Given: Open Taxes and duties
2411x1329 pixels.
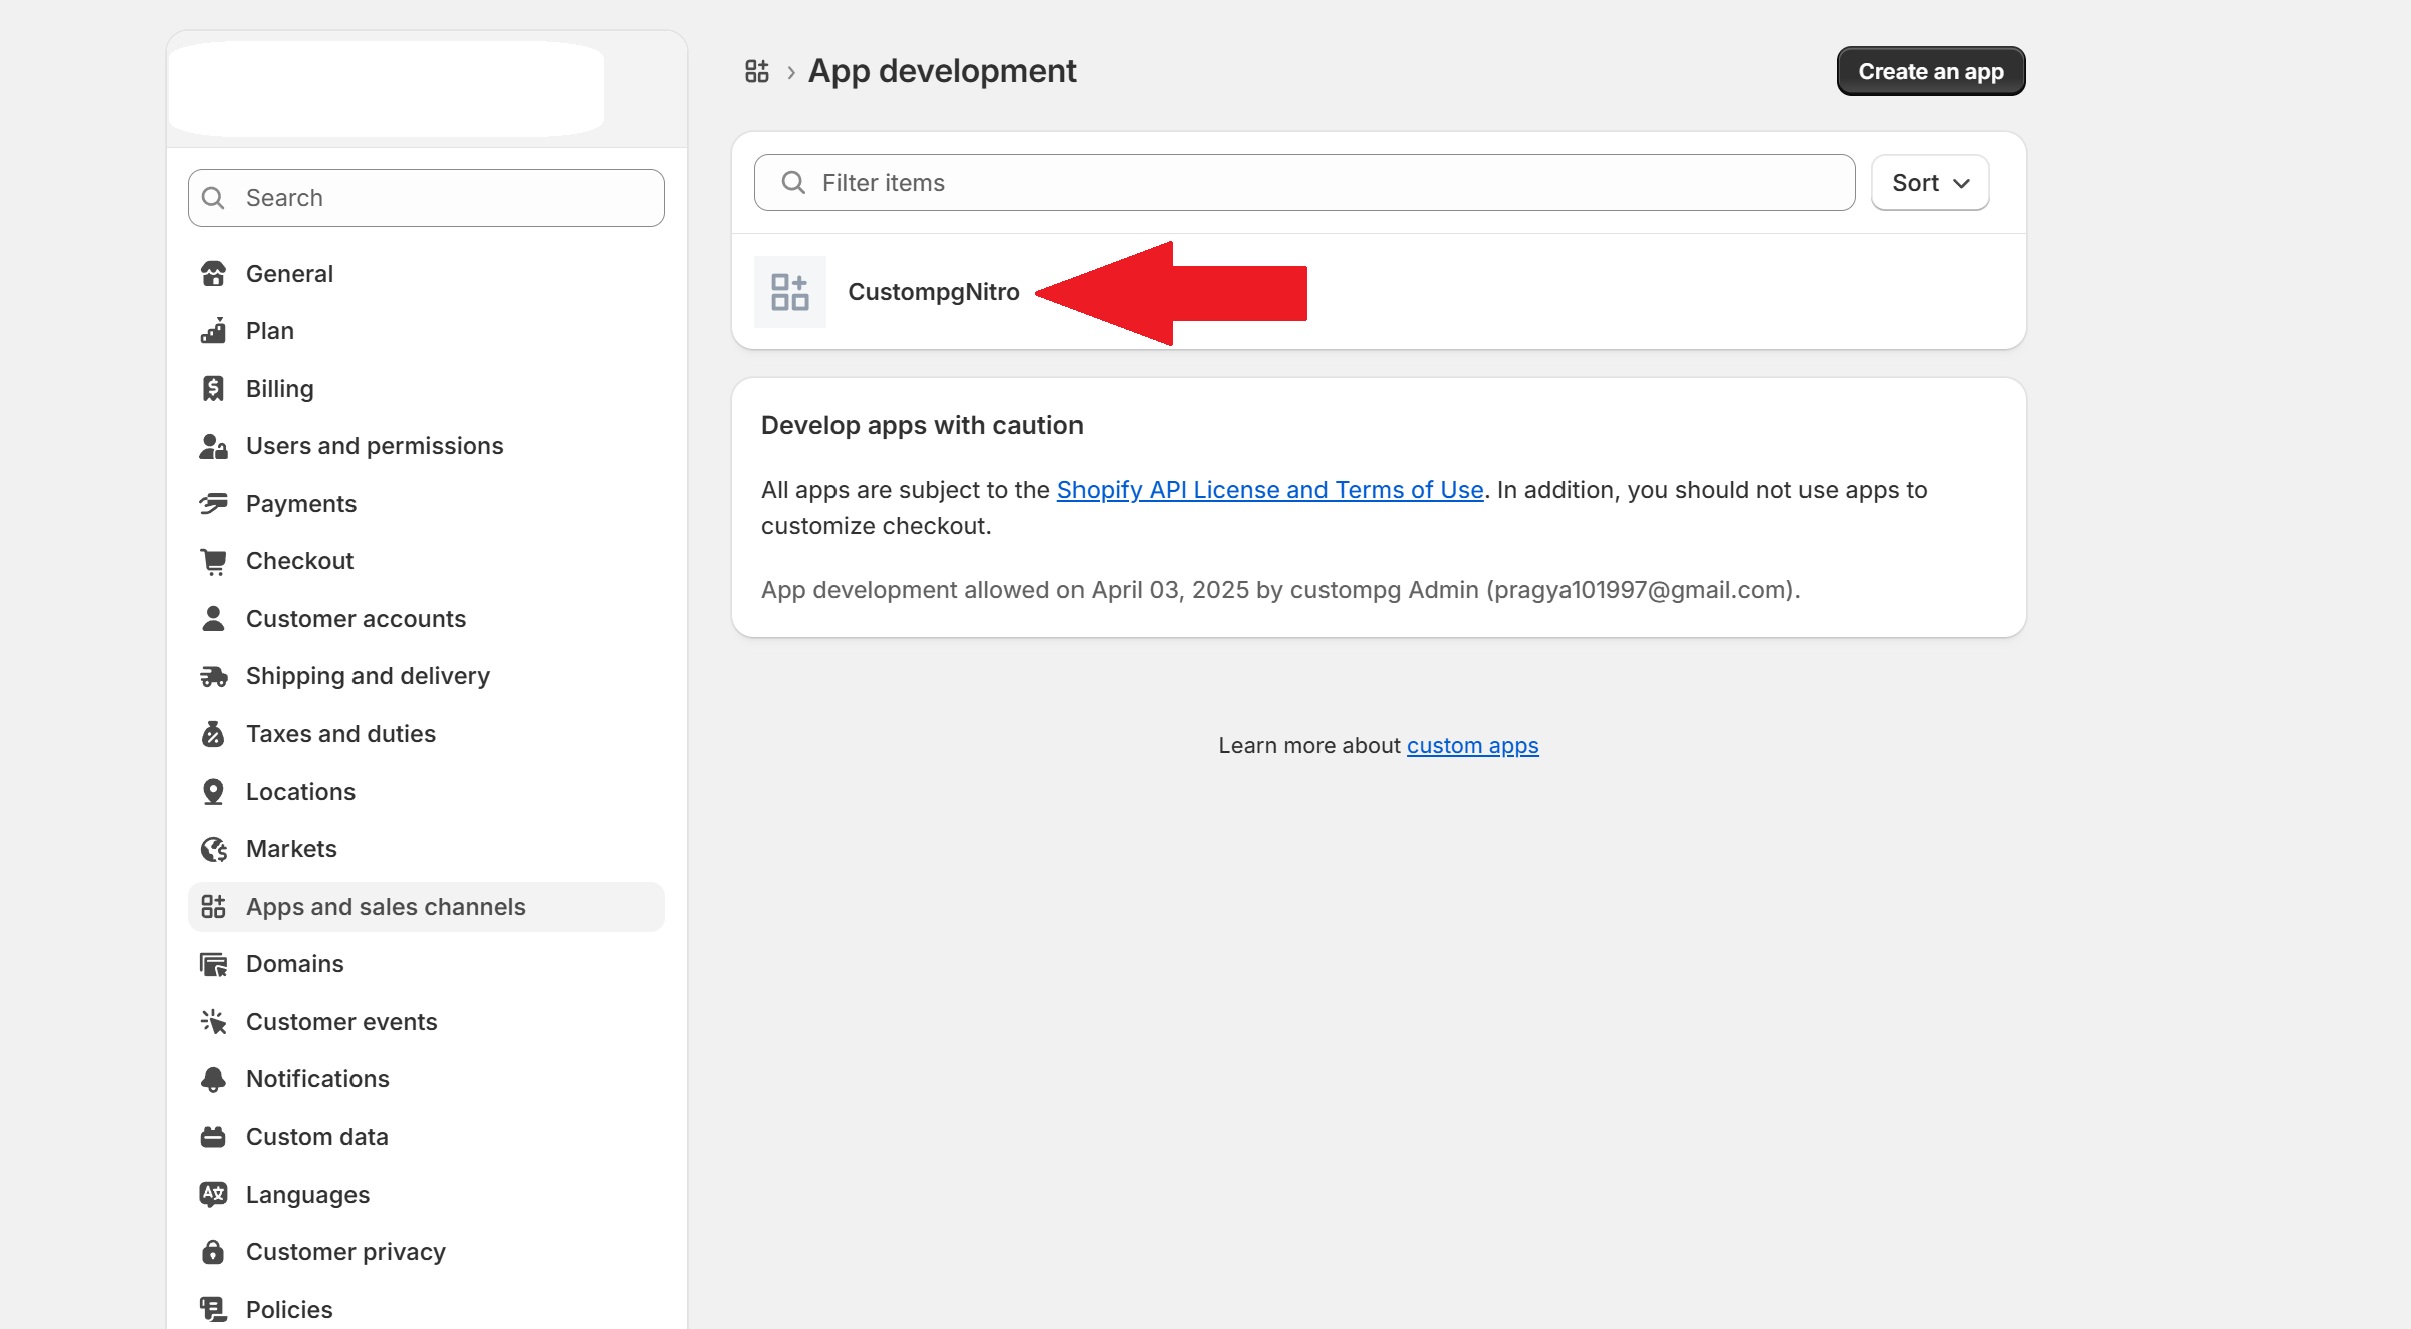Looking at the screenshot, I should [426, 734].
